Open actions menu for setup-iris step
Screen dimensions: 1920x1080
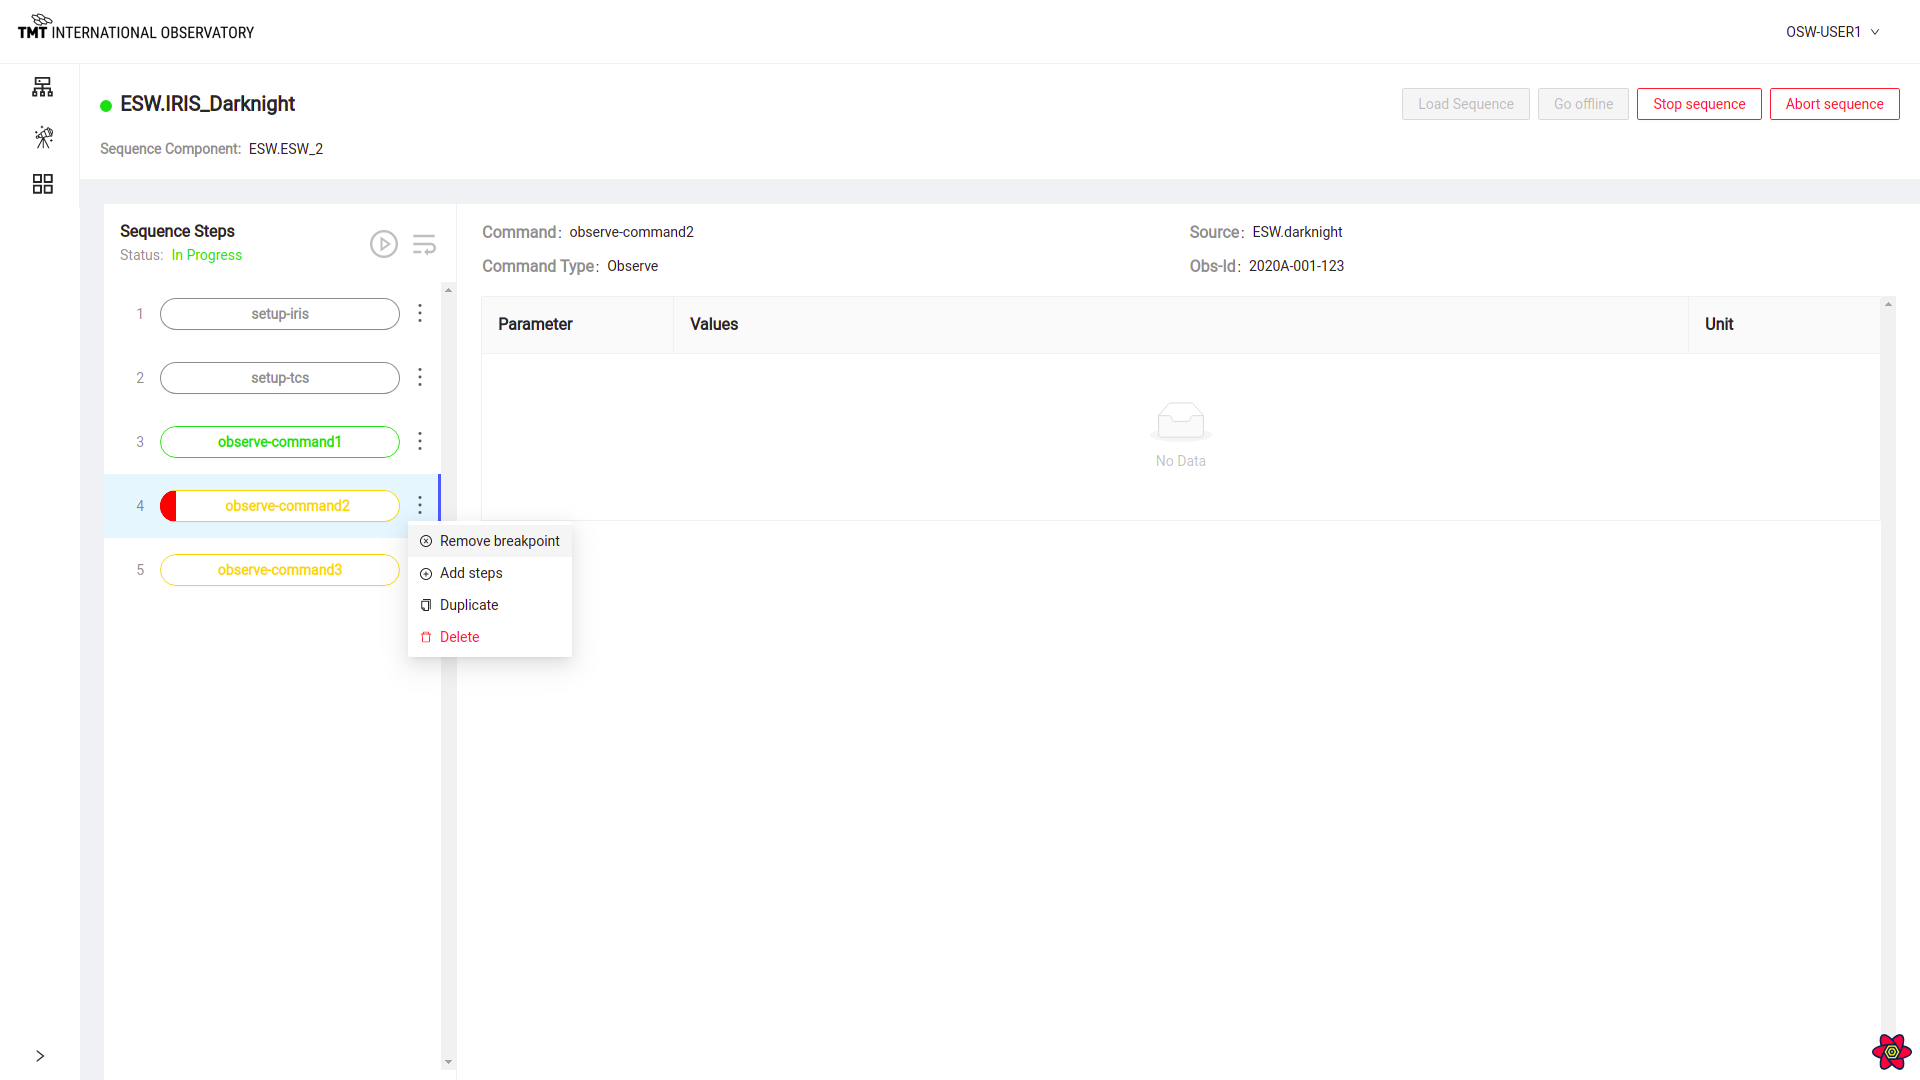pyautogui.click(x=420, y=314)
